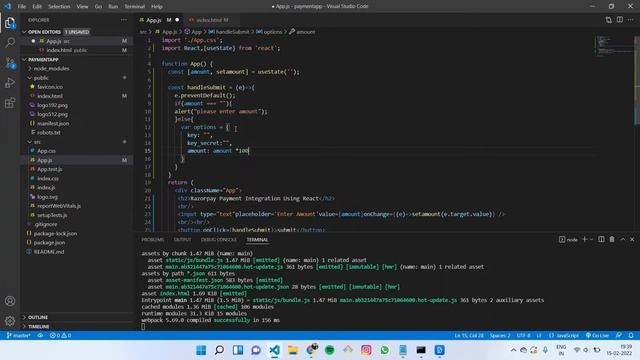This screenshot has width=640, height=360.
Task: Open the Source Control view
Action: pos(10,62)
